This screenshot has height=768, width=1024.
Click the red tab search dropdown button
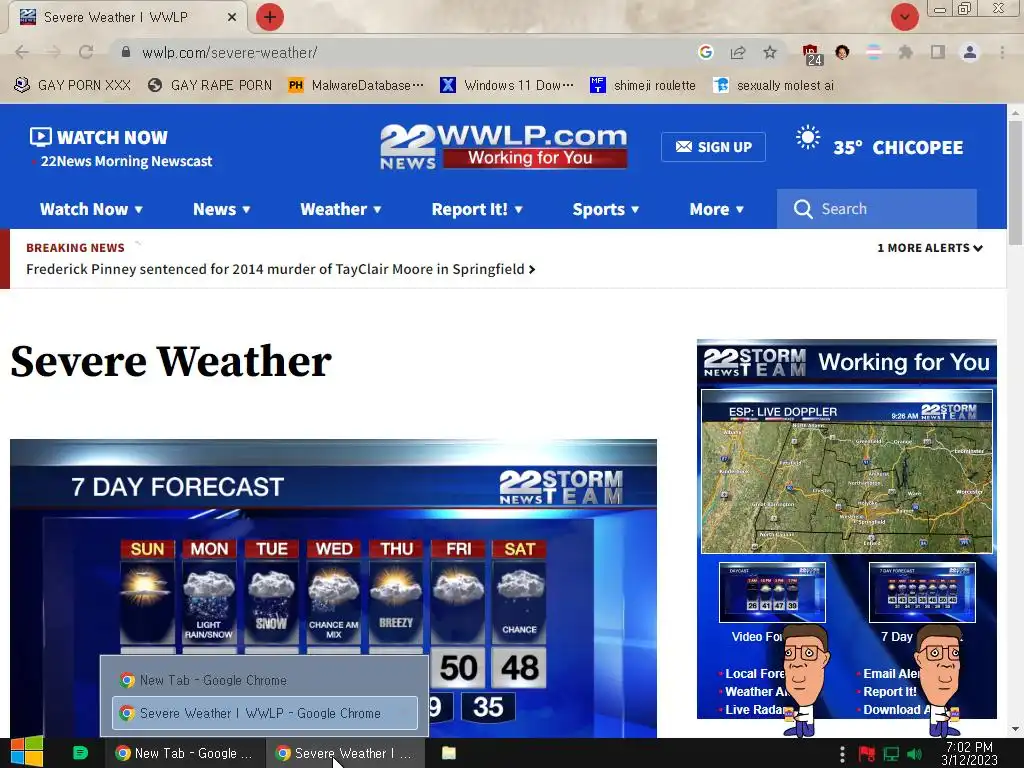[904, 17]
